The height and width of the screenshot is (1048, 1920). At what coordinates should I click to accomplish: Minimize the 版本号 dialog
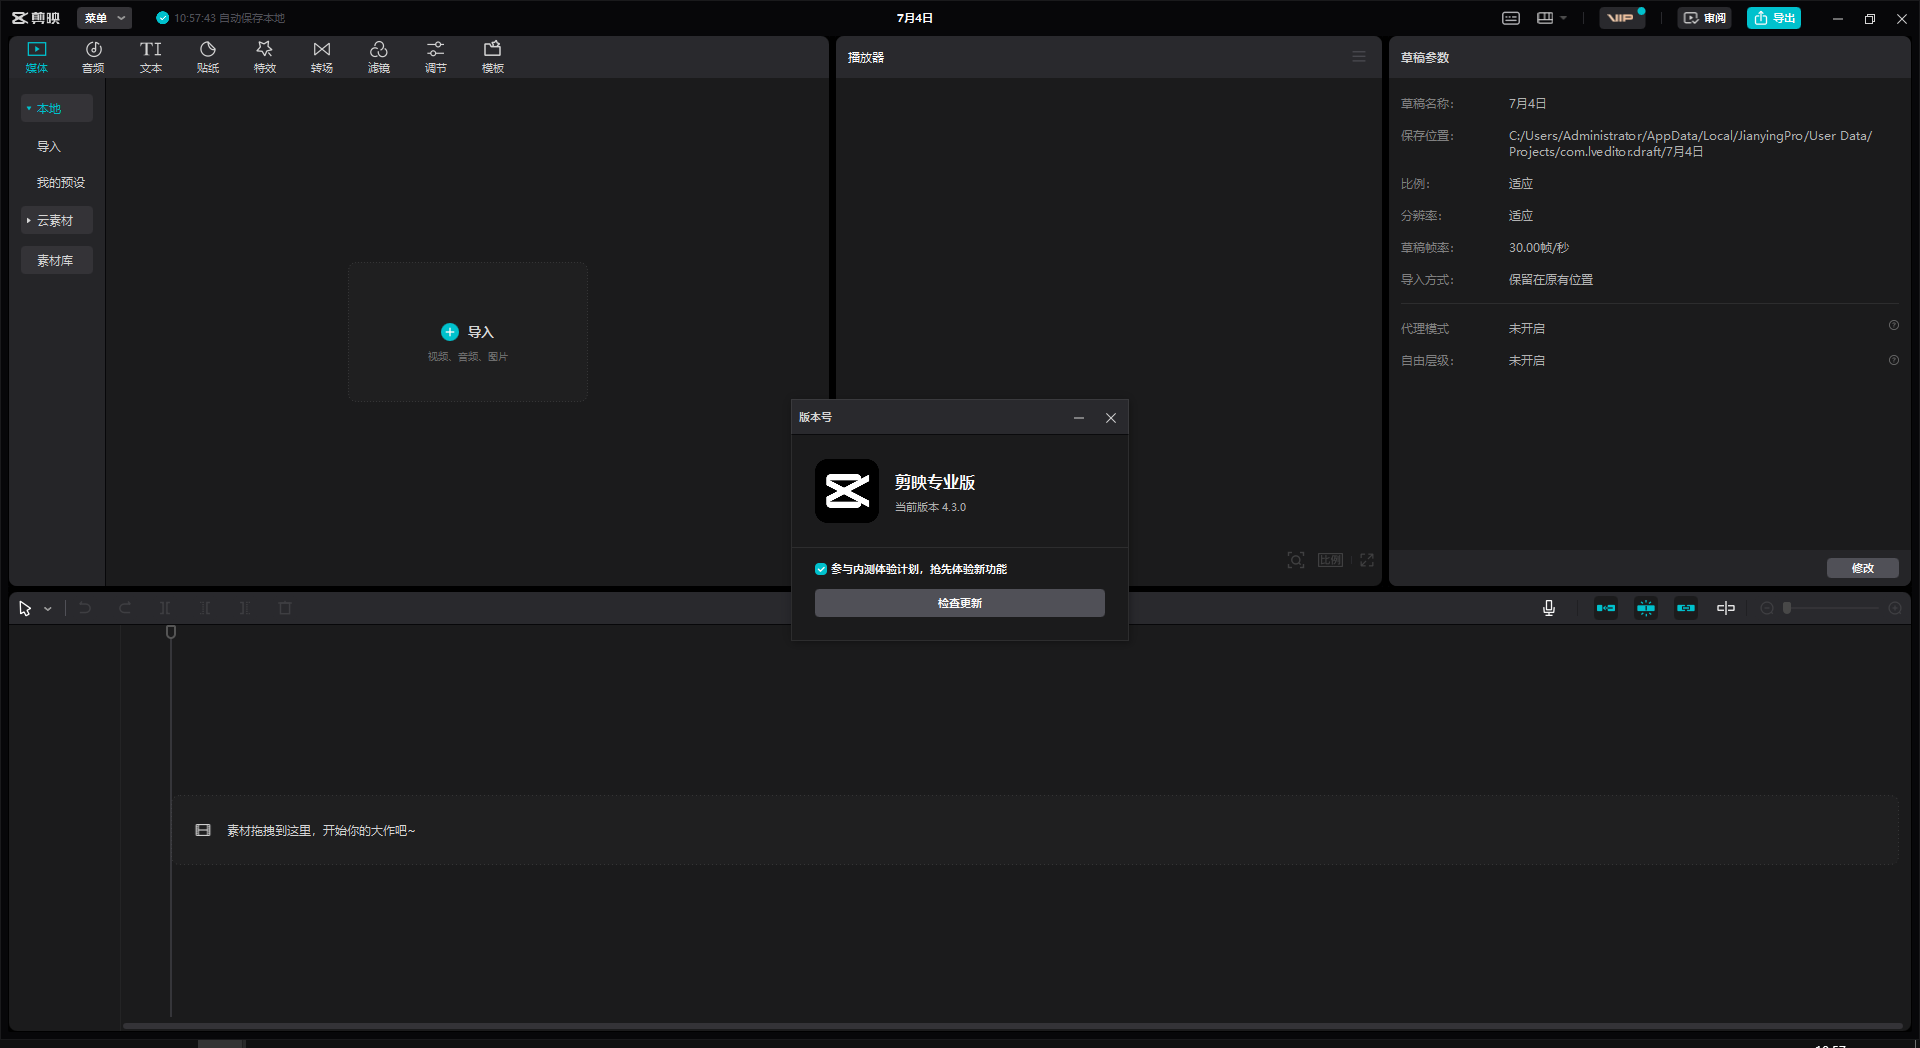1079,418
